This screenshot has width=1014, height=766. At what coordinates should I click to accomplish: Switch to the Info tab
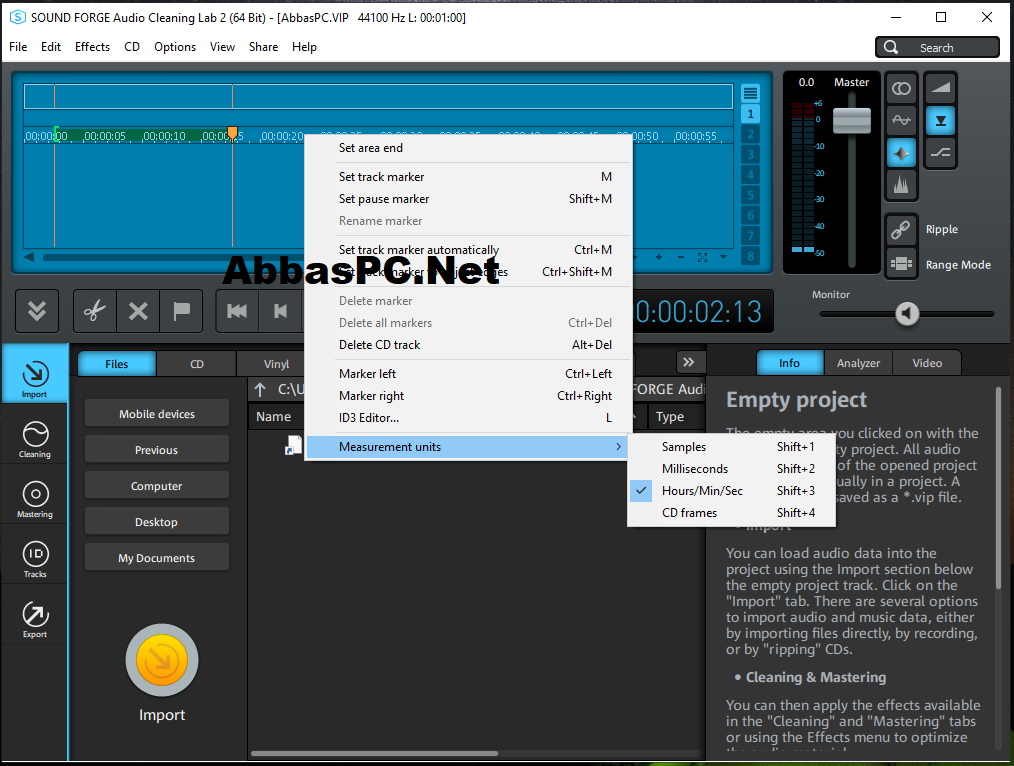click(x=789, y=363)
